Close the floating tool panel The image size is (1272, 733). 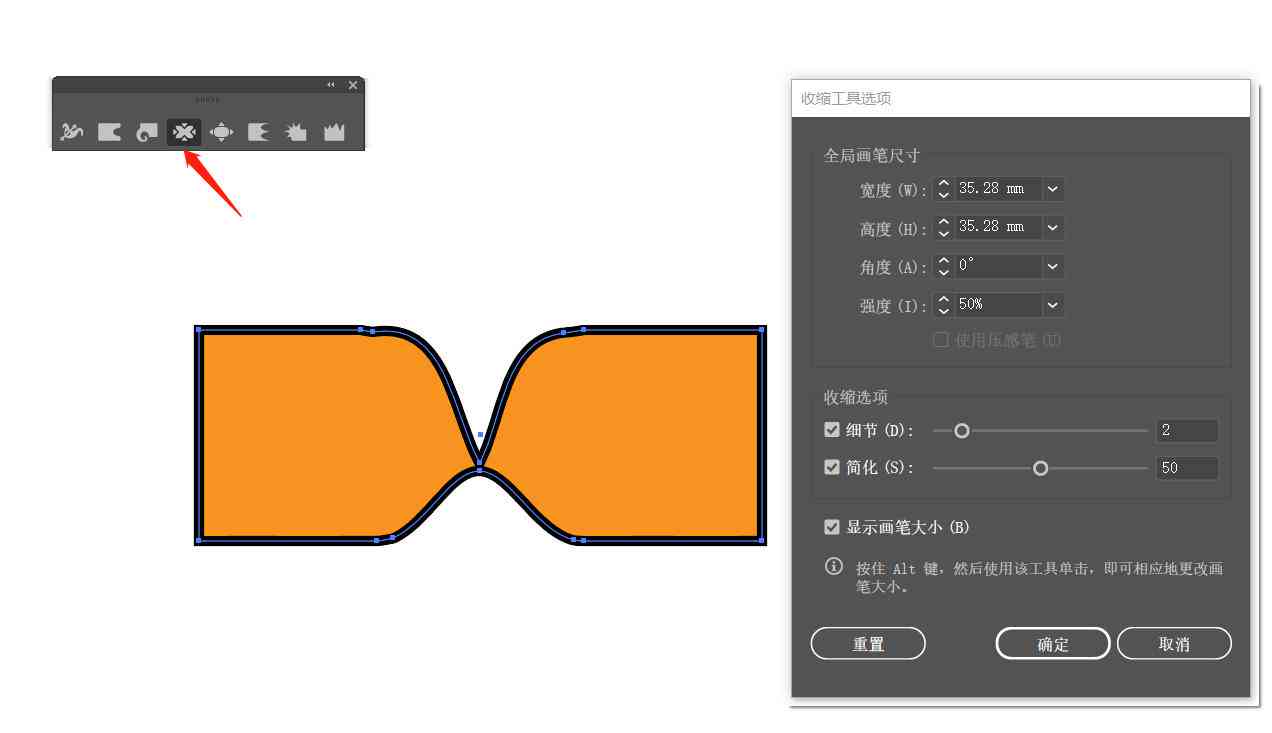(353, 85)
